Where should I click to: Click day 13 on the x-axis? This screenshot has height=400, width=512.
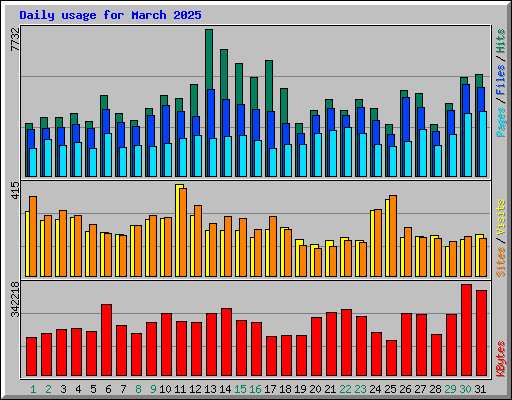pyautogui.click(x=210, y=389)
